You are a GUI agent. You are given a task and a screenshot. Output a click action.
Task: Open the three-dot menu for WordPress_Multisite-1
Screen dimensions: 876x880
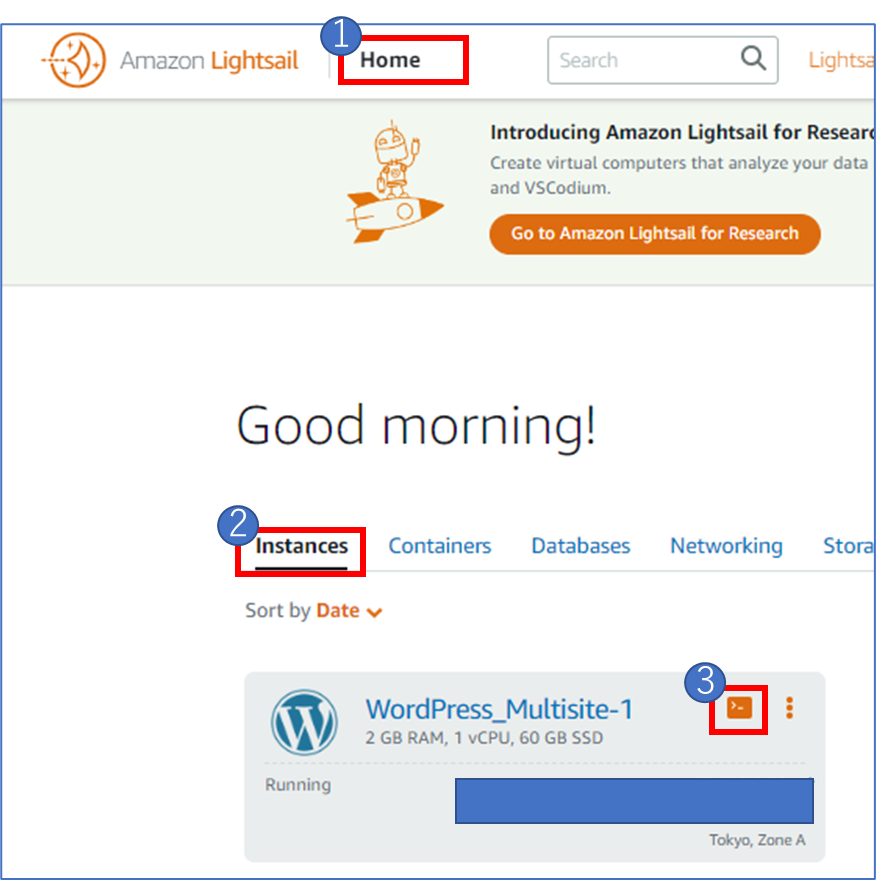point(790,708)
